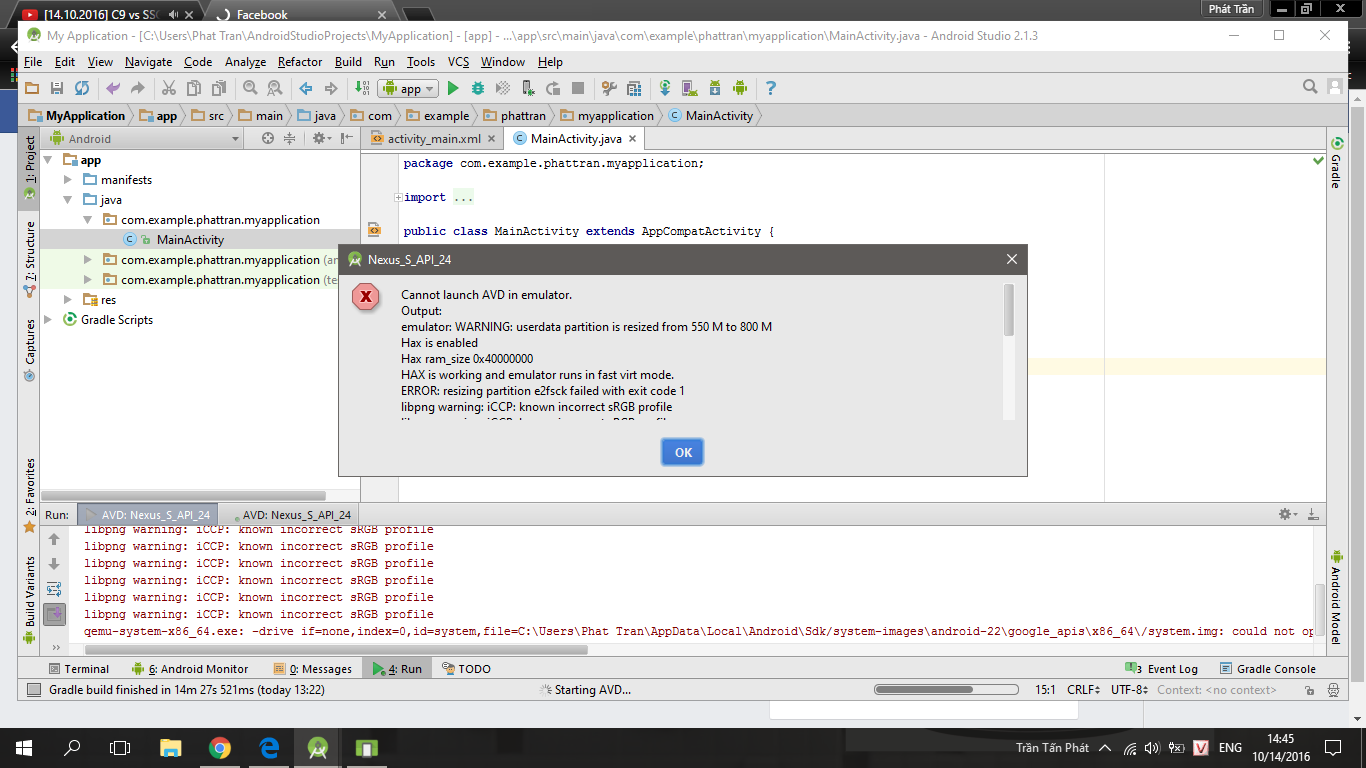Screen dimensions: 1366x768
Task: Open the SDK Manager toolbar icon
Action: [714, 88]
